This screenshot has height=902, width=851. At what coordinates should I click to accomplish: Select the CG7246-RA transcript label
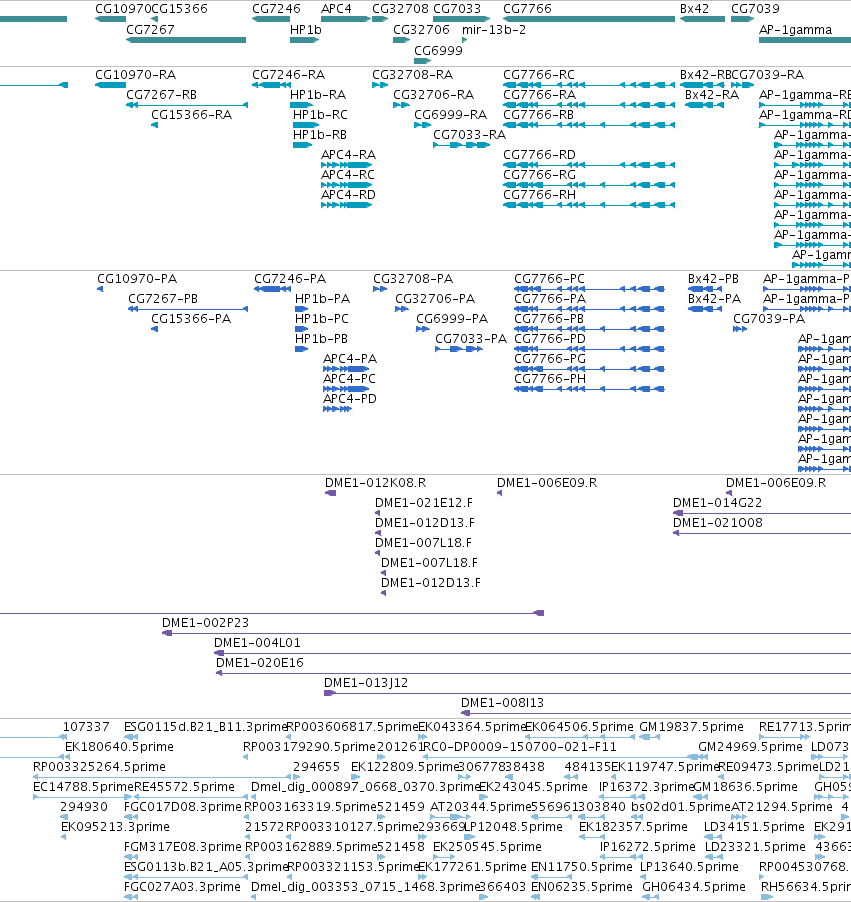(288, 75)
